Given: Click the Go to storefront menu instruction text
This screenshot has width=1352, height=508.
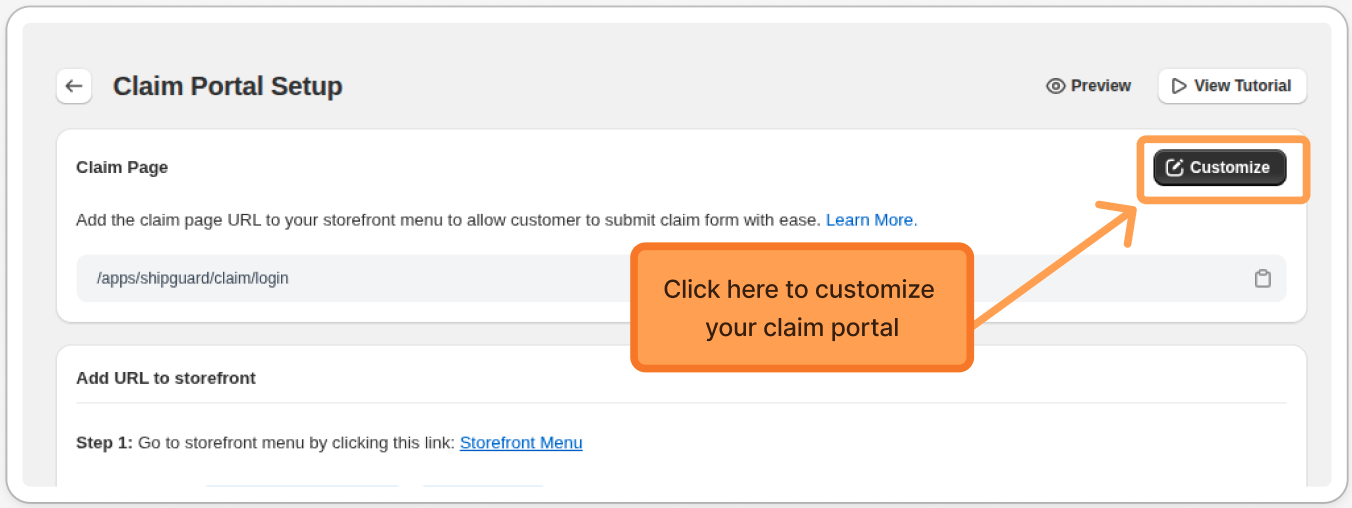Looking at the screenshot, I should 296,442.
